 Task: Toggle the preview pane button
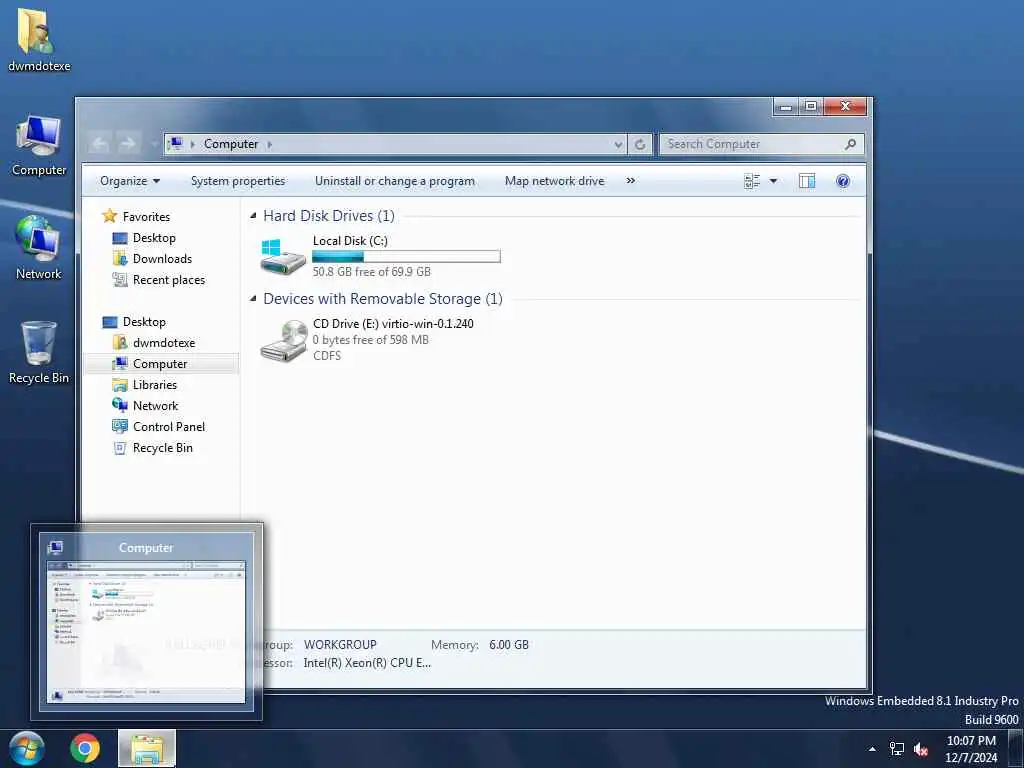[x=807, y=181]
